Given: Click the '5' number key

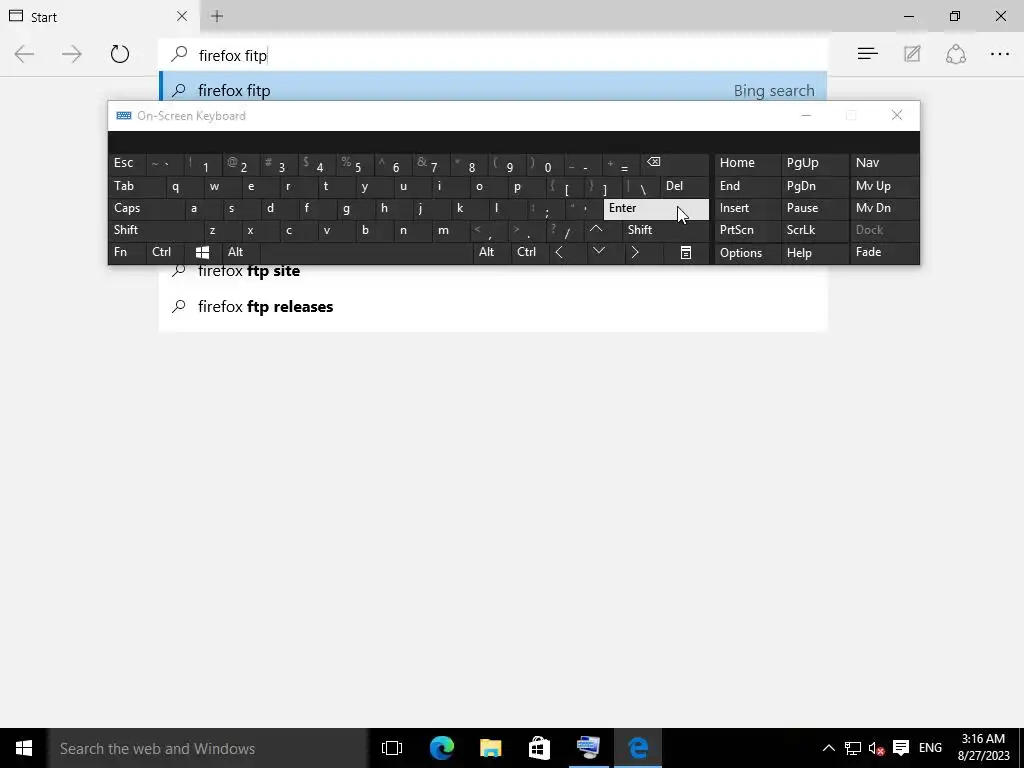Looking at the screenshot, I should click(x=357, y=165).
